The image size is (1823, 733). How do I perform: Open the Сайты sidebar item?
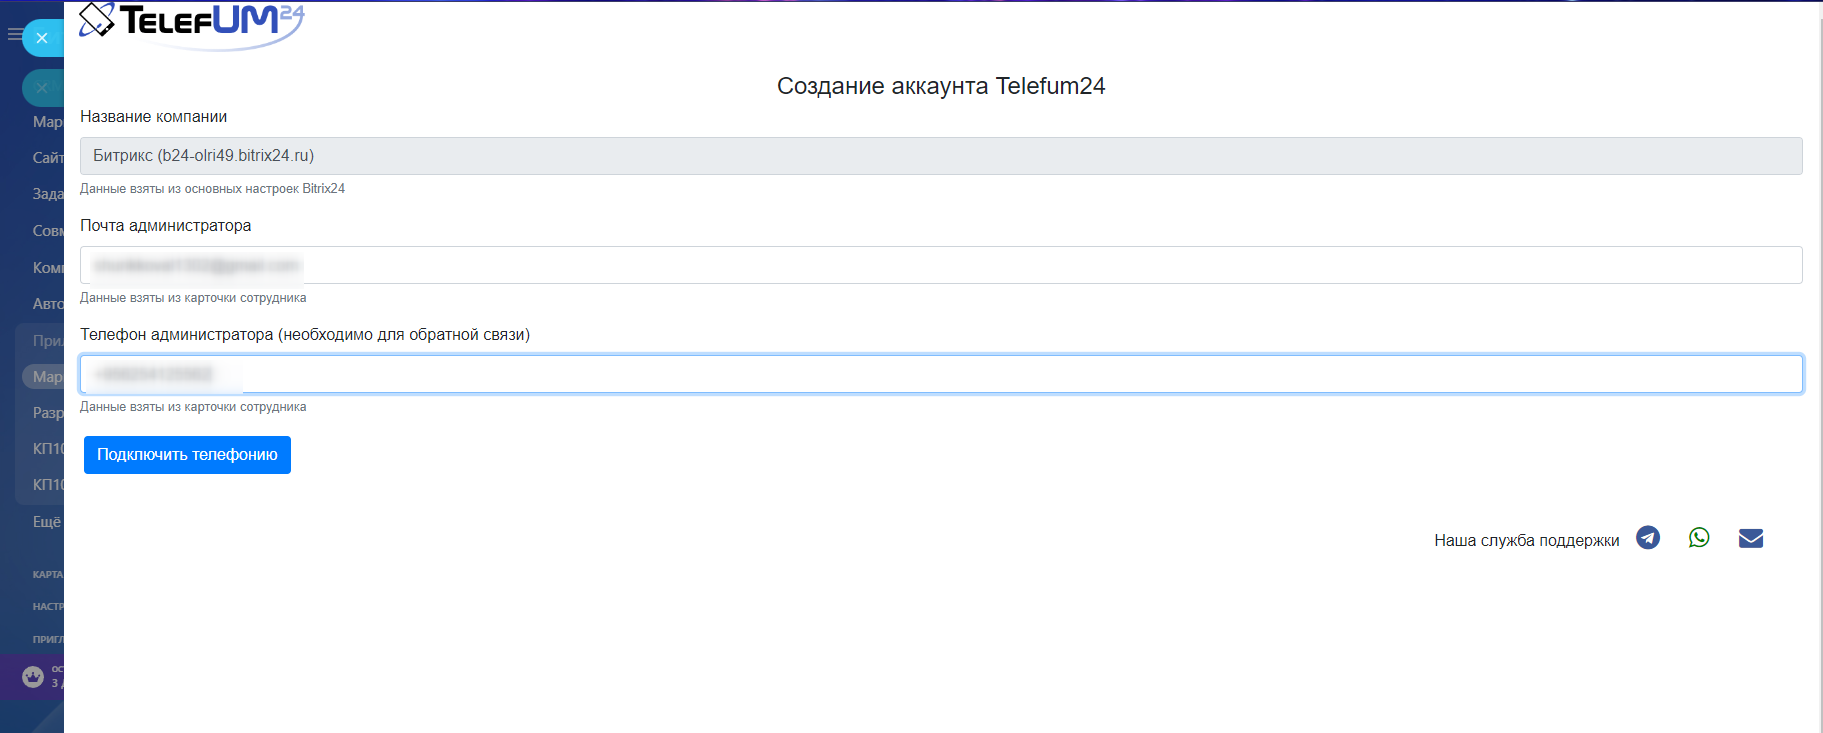point(47,158)
